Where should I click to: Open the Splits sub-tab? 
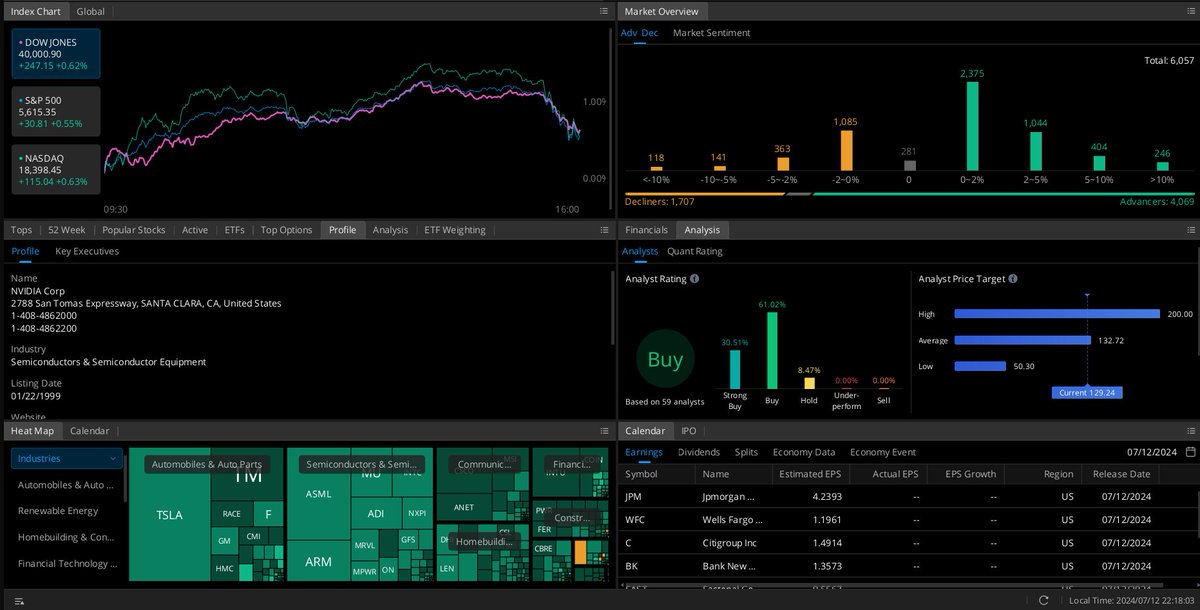746,452
